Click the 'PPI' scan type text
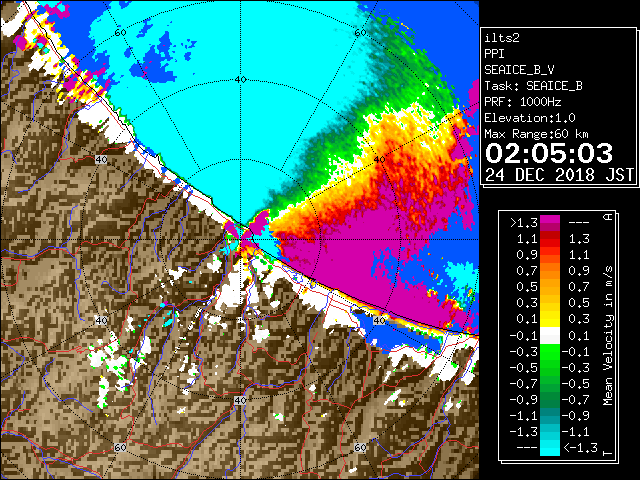The image size is (640, 480). (x=494, y=54)
